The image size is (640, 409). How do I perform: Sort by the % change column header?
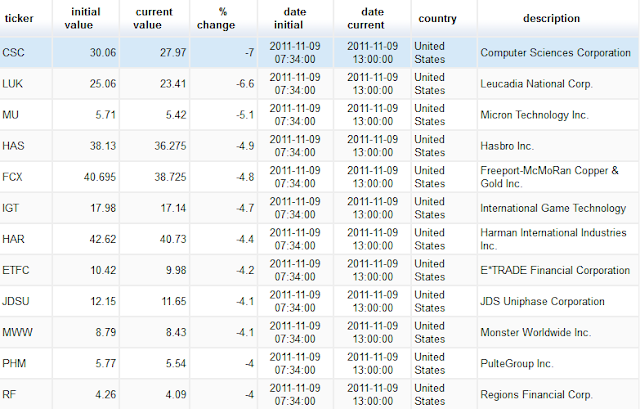point(223,18)
